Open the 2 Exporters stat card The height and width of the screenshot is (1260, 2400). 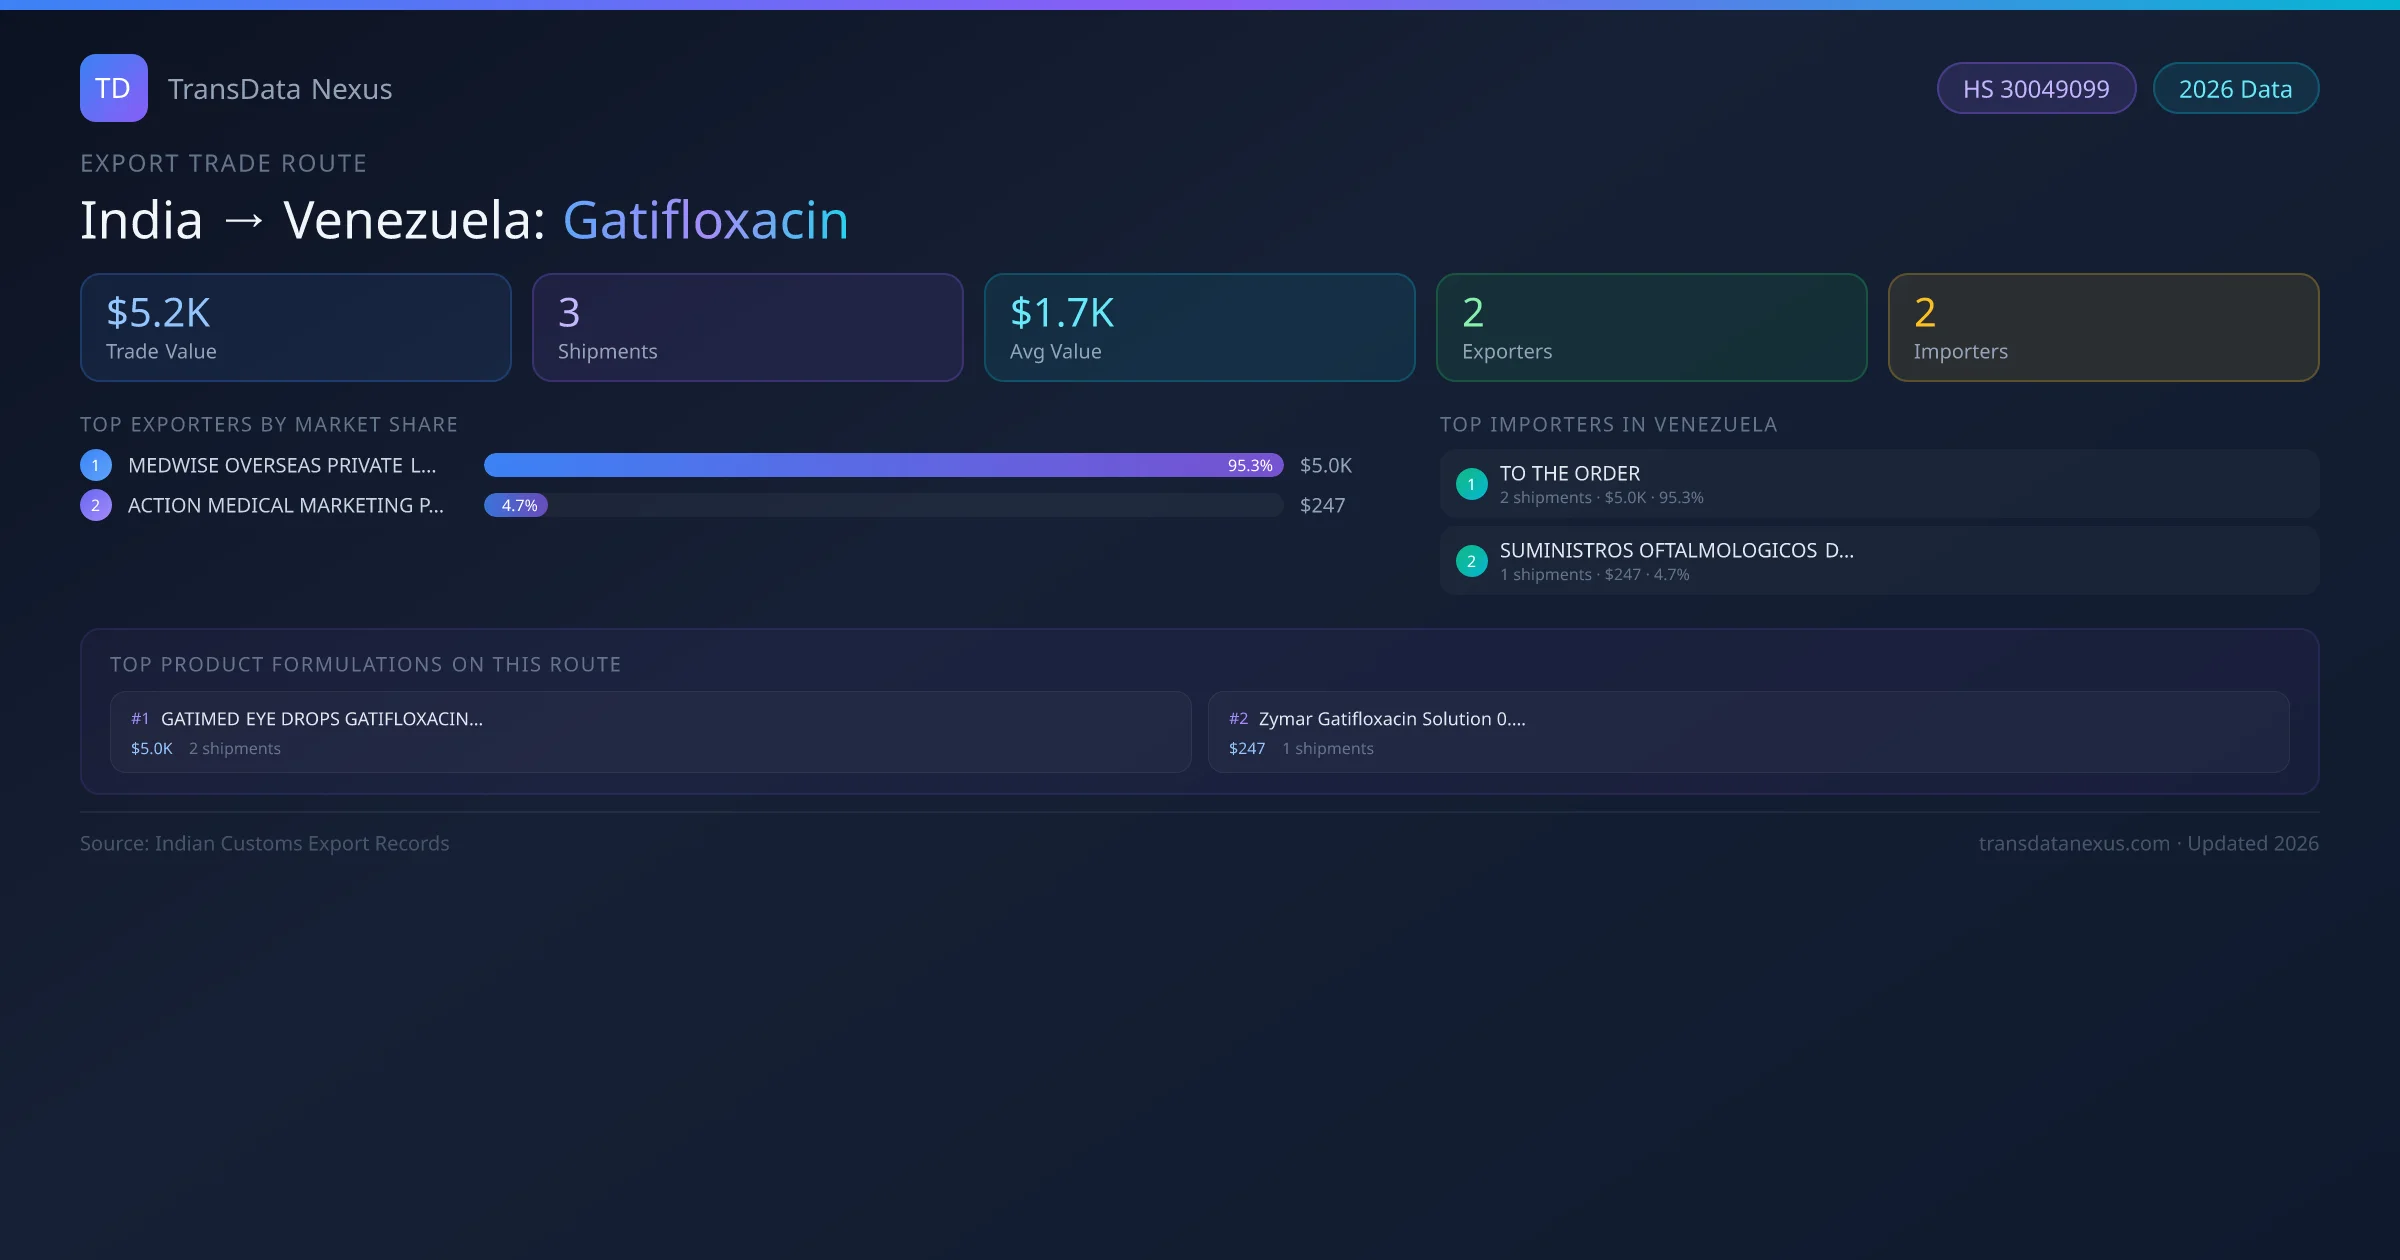click(1651, 328)
